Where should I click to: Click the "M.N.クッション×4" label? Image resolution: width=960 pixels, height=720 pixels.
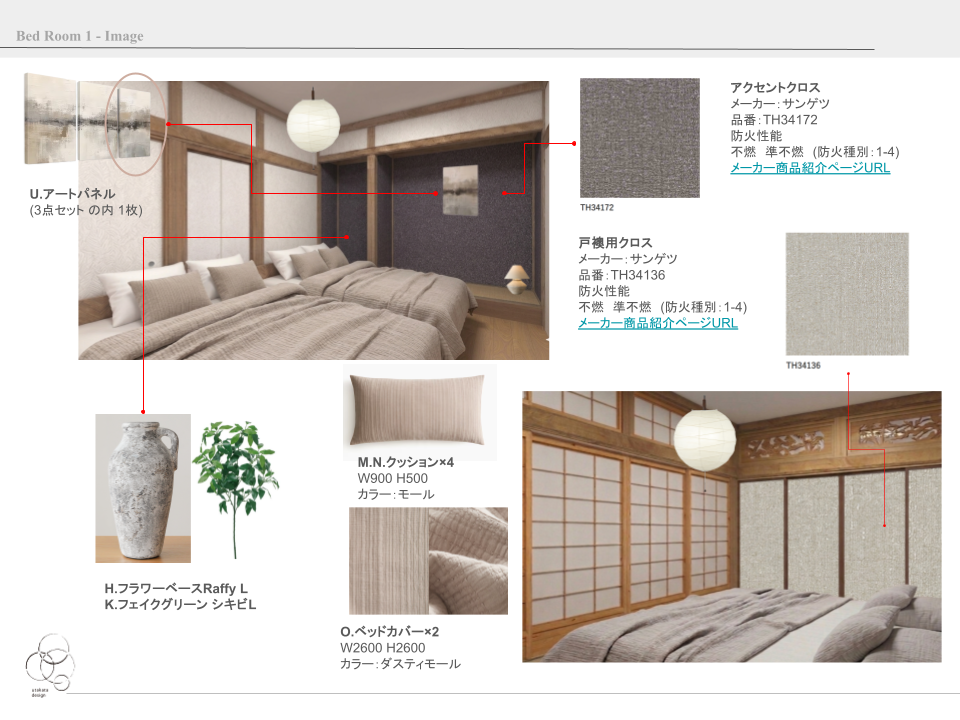pos(405,462)
